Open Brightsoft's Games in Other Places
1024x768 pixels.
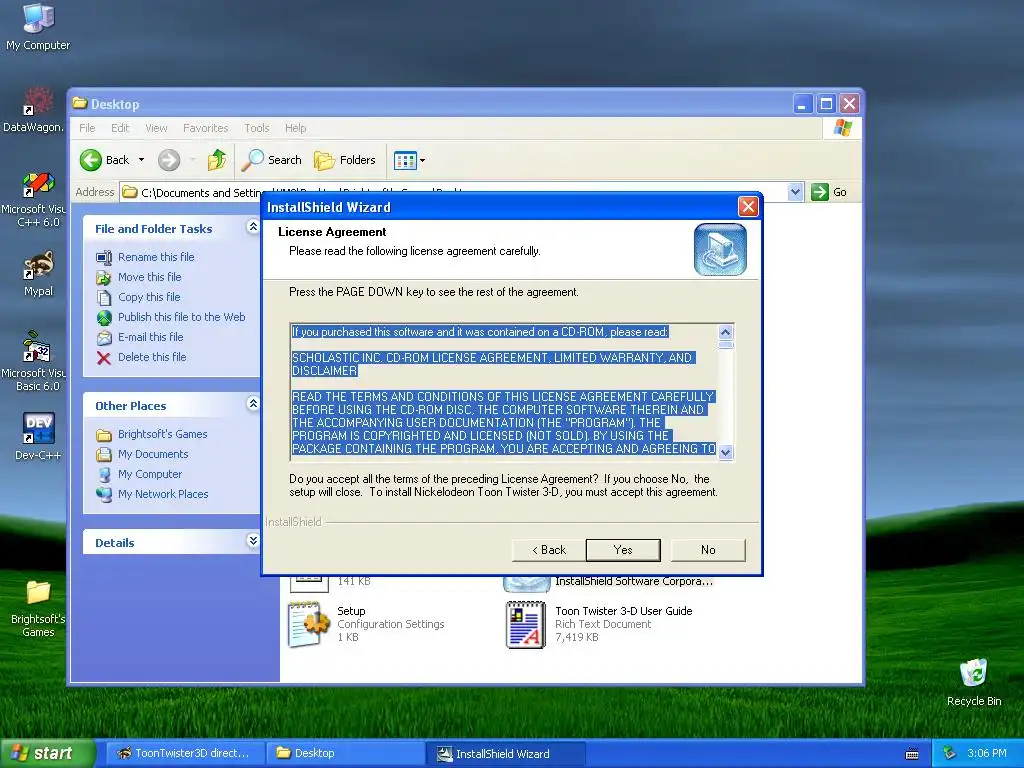tap(163, 434)
